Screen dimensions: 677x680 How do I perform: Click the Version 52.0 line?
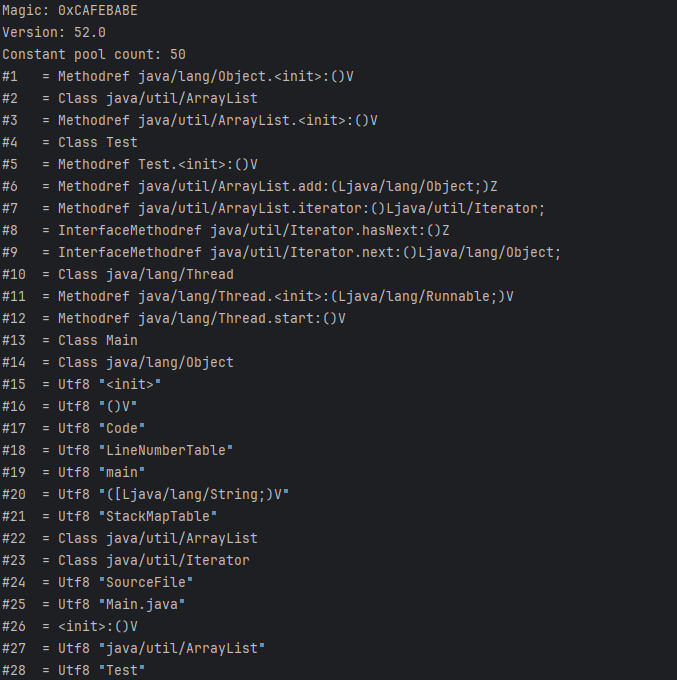click(x=49, y=32)
